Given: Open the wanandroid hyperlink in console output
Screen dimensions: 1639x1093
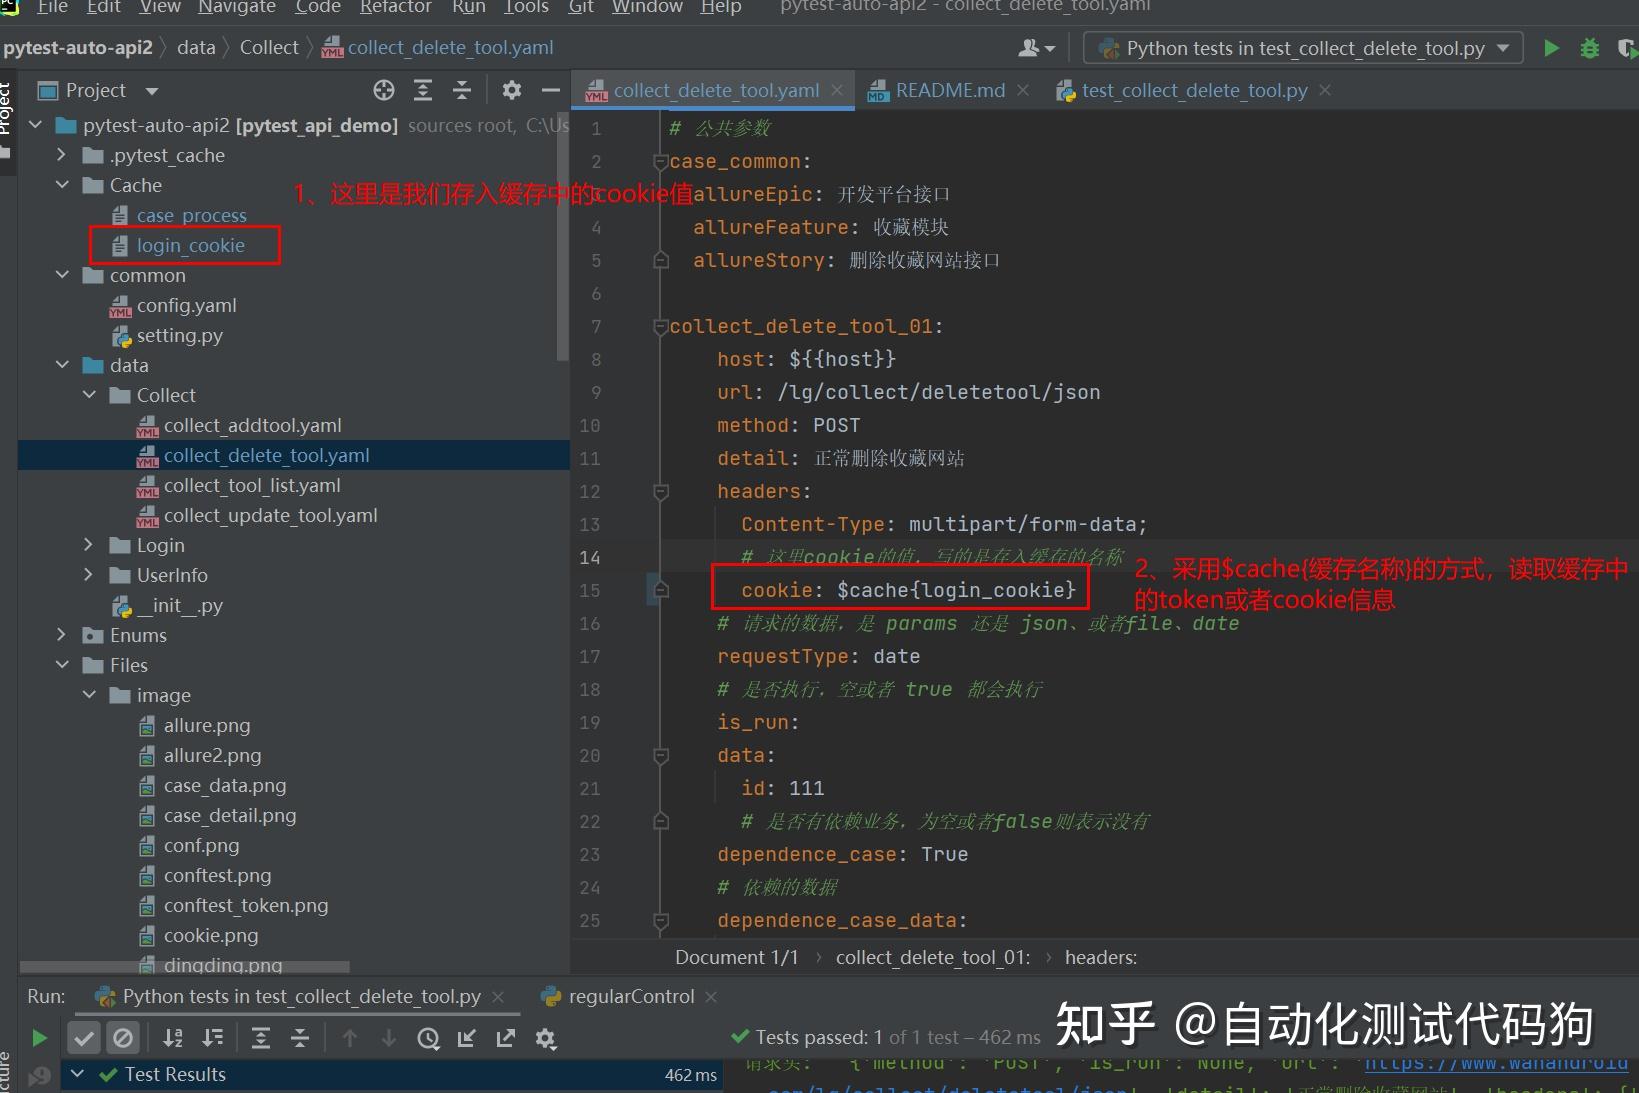Looking at the screenshot, I should [1495, 1062].
